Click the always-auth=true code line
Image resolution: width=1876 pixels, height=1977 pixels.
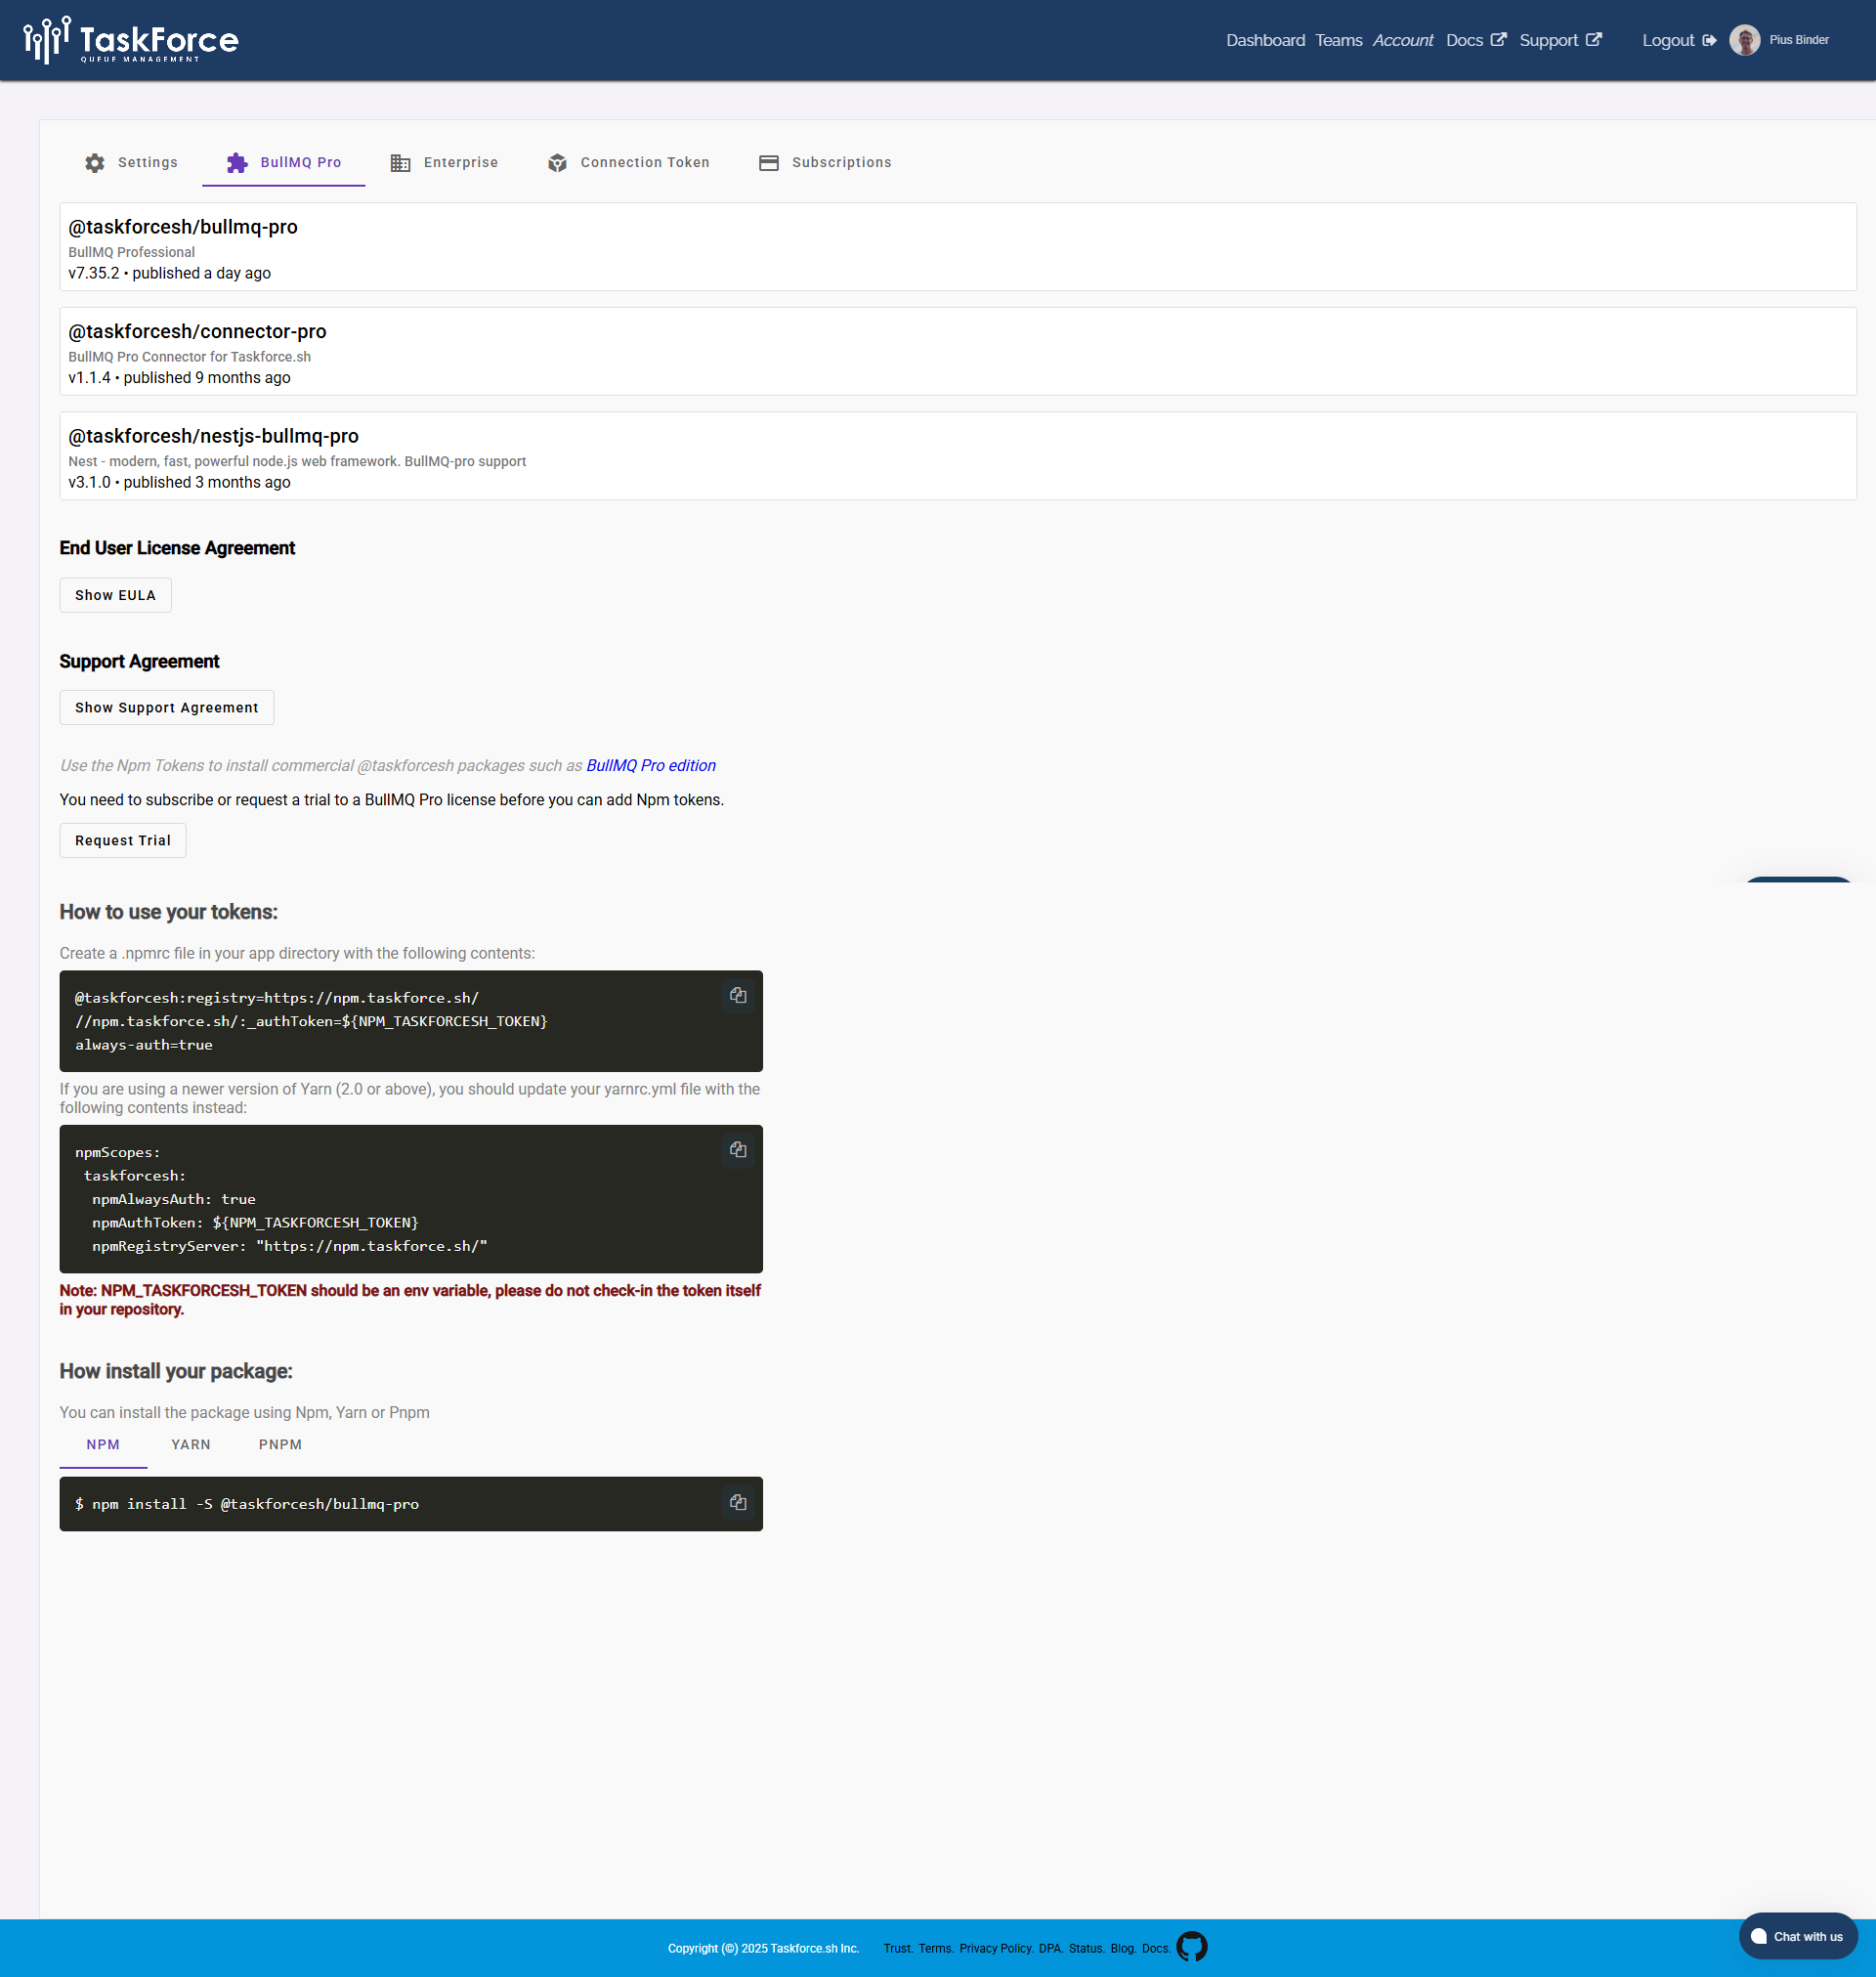coord(144,1044)
